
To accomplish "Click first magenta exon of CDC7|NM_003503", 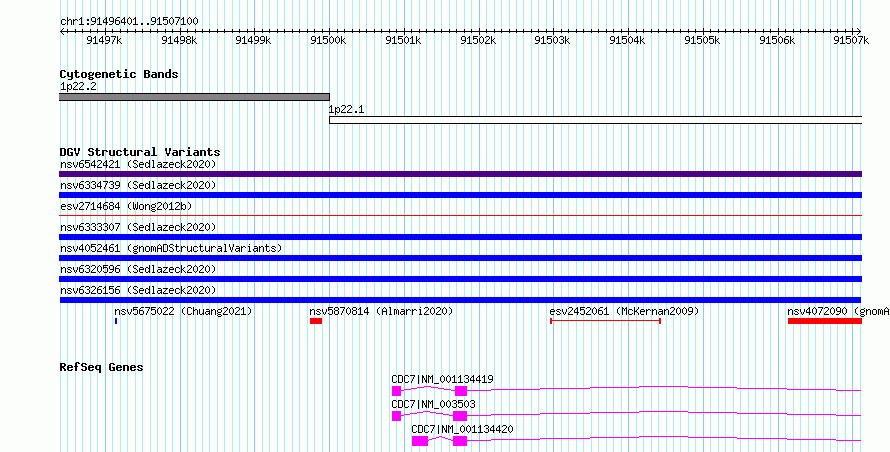I will [x=396, y=416].
